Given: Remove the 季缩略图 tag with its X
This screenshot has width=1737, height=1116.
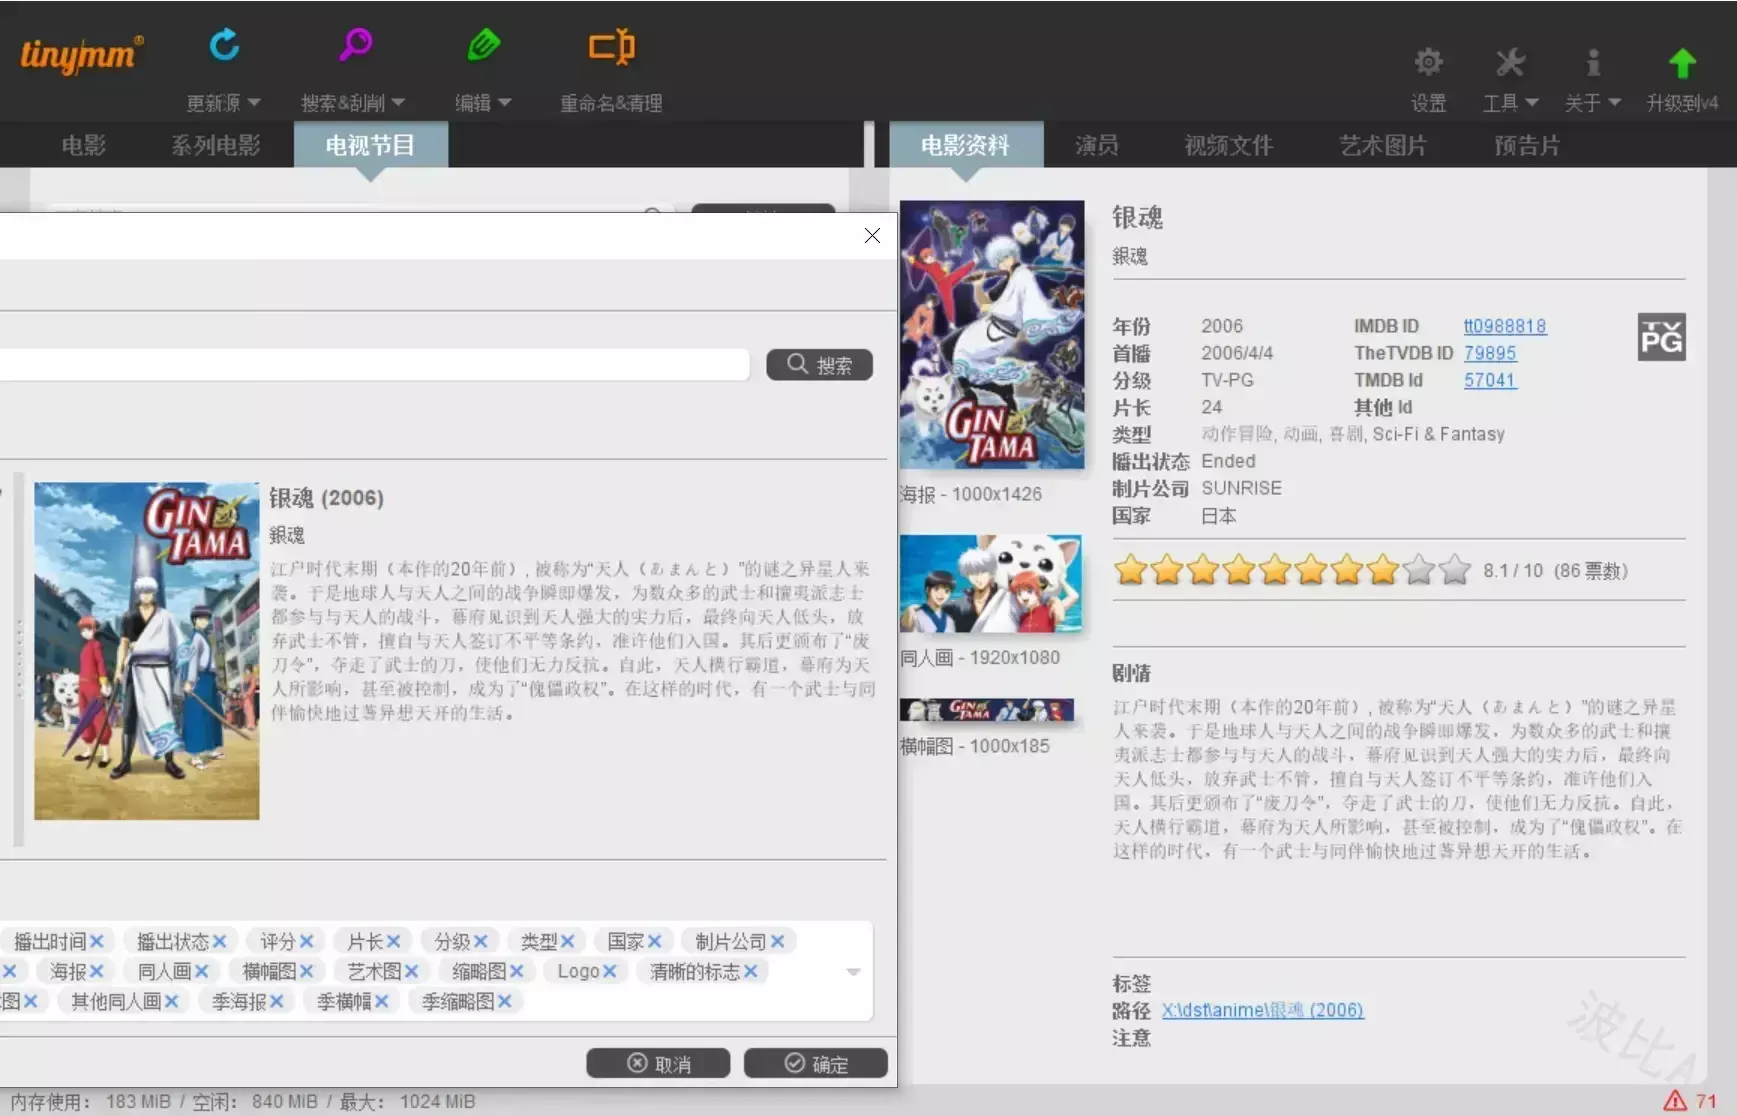Looking at the screenshot, I should 504,1001.
